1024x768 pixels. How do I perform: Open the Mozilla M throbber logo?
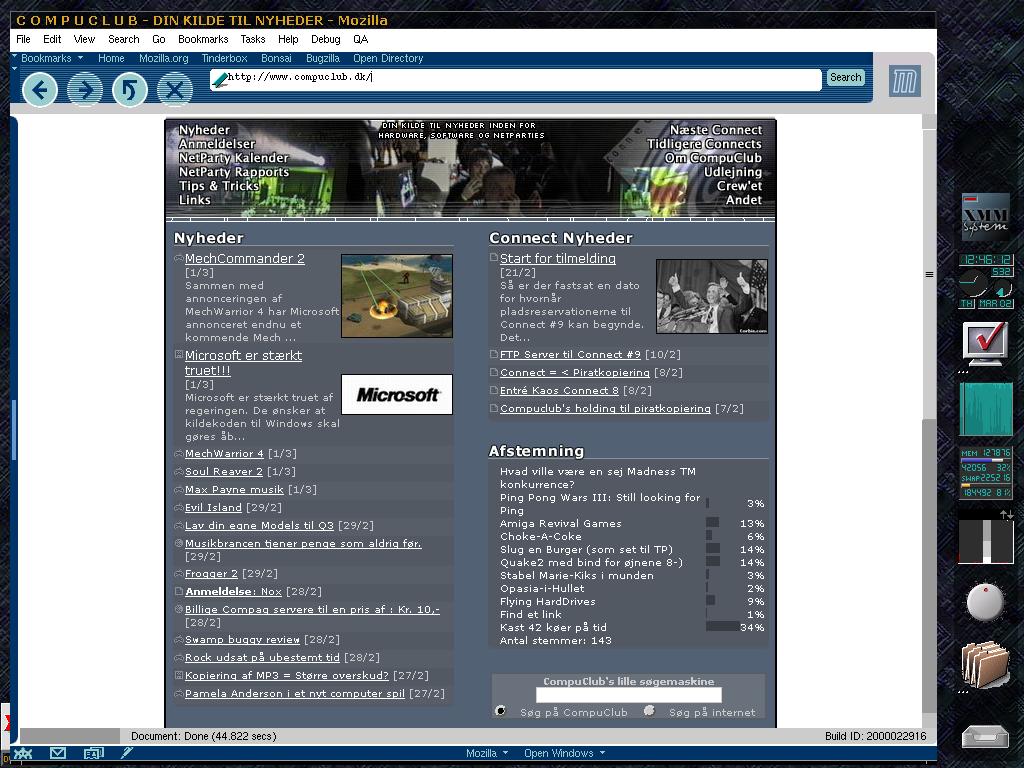pyautogui.click(x=904, y=82)
